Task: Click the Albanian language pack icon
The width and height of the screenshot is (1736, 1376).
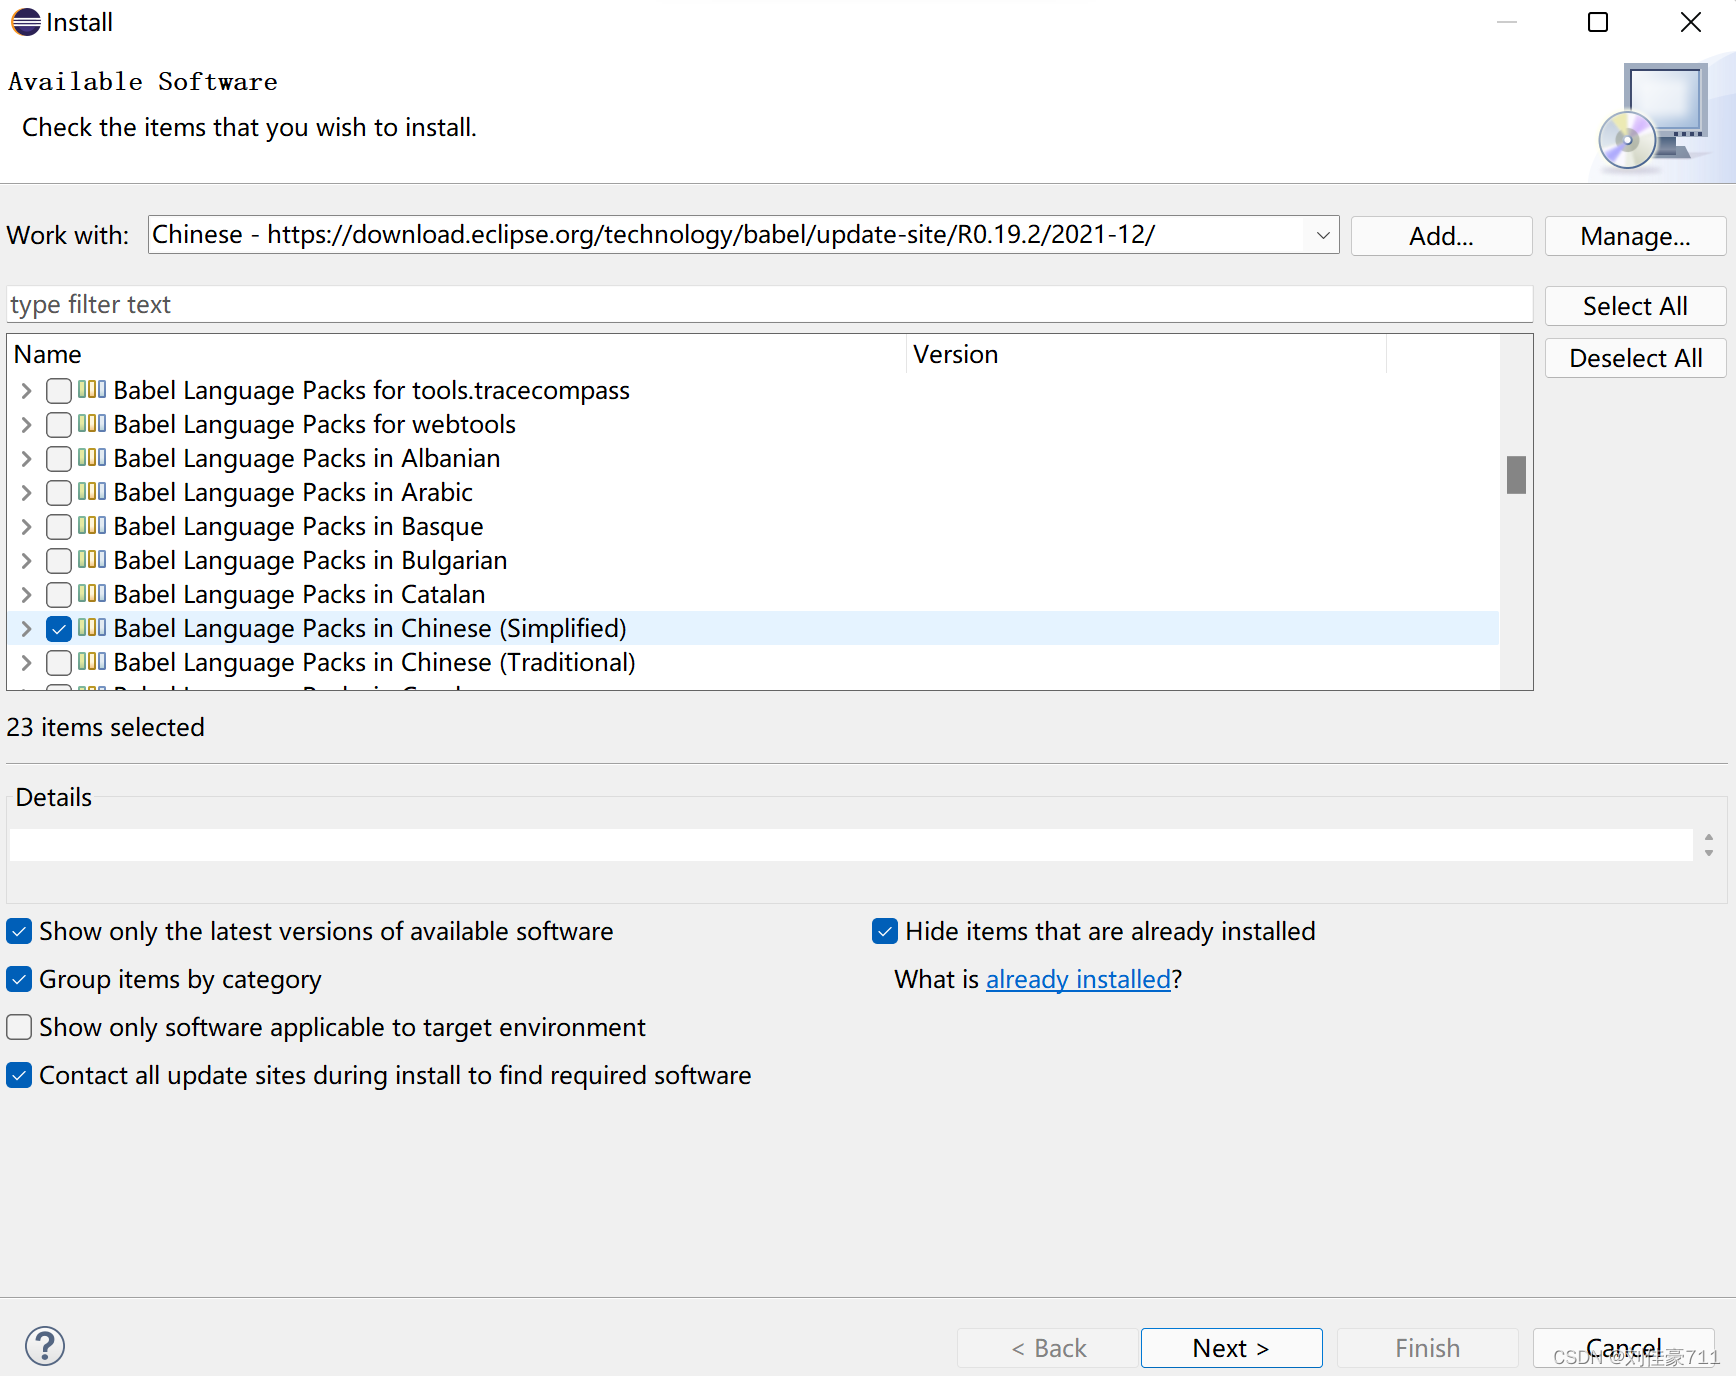Action: pyautogui.click(x=92, y=457)
